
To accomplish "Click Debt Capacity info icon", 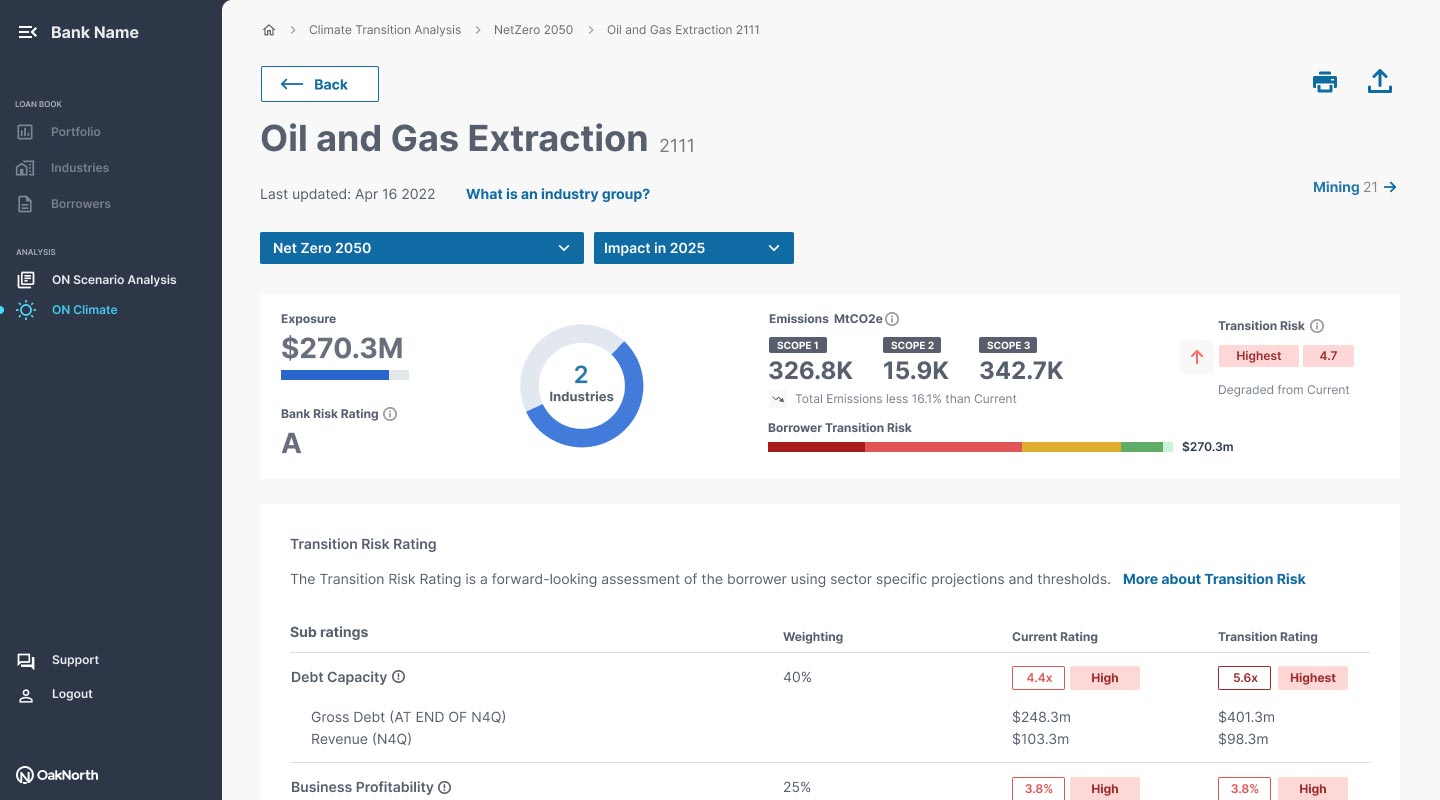I will [398, 677].
